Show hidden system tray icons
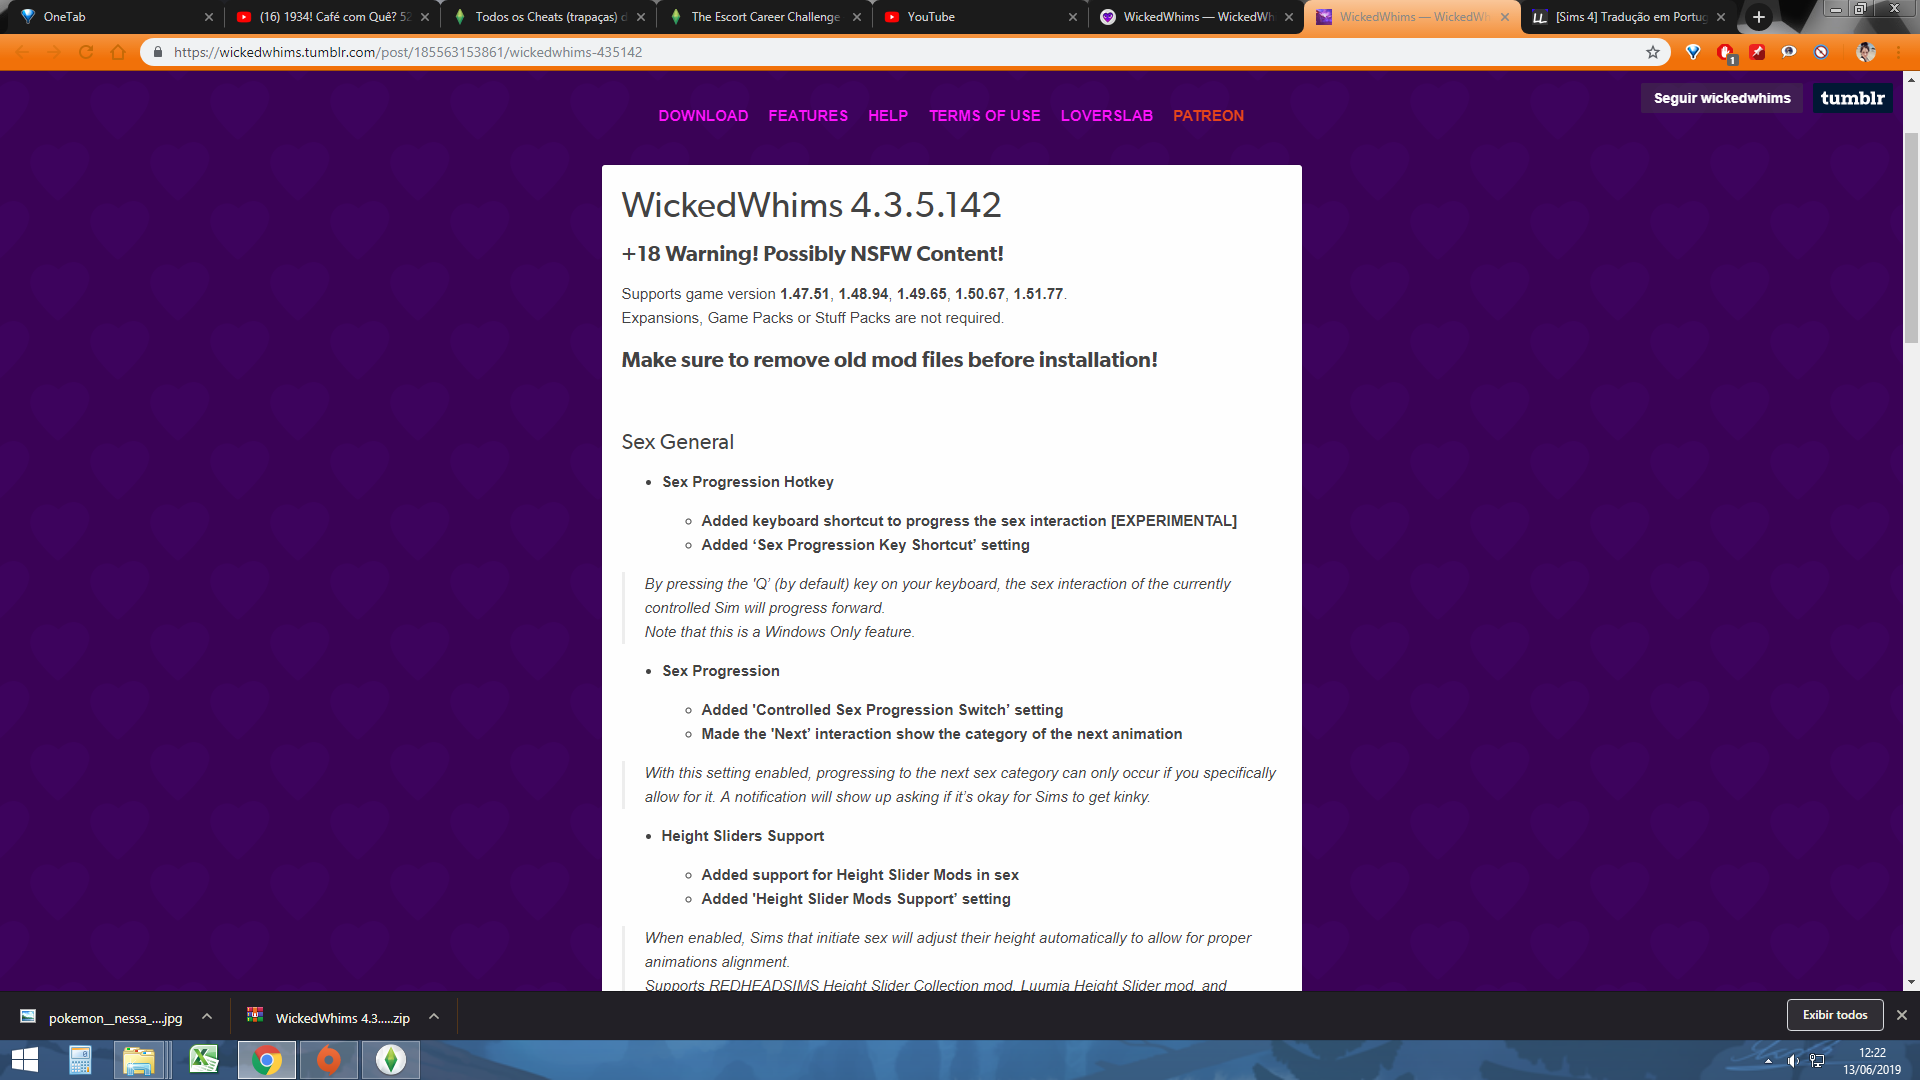Viewport: 1920px width, 1080px height. coord(1768,1061)
